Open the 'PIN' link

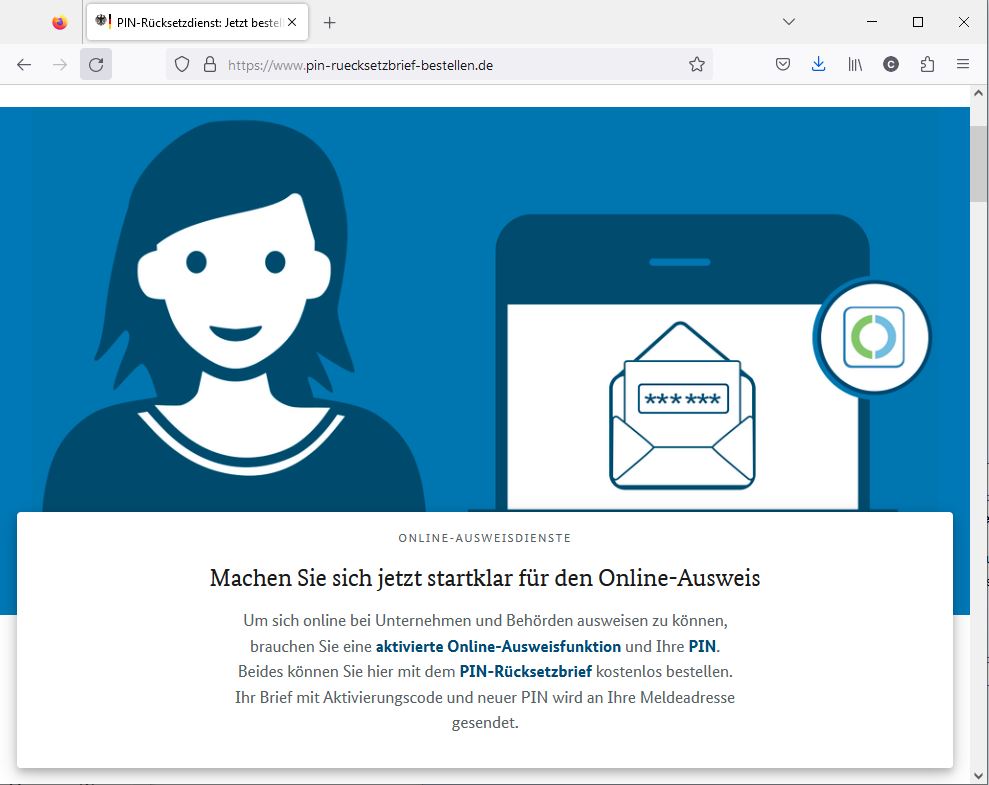(x=702, y=646)
